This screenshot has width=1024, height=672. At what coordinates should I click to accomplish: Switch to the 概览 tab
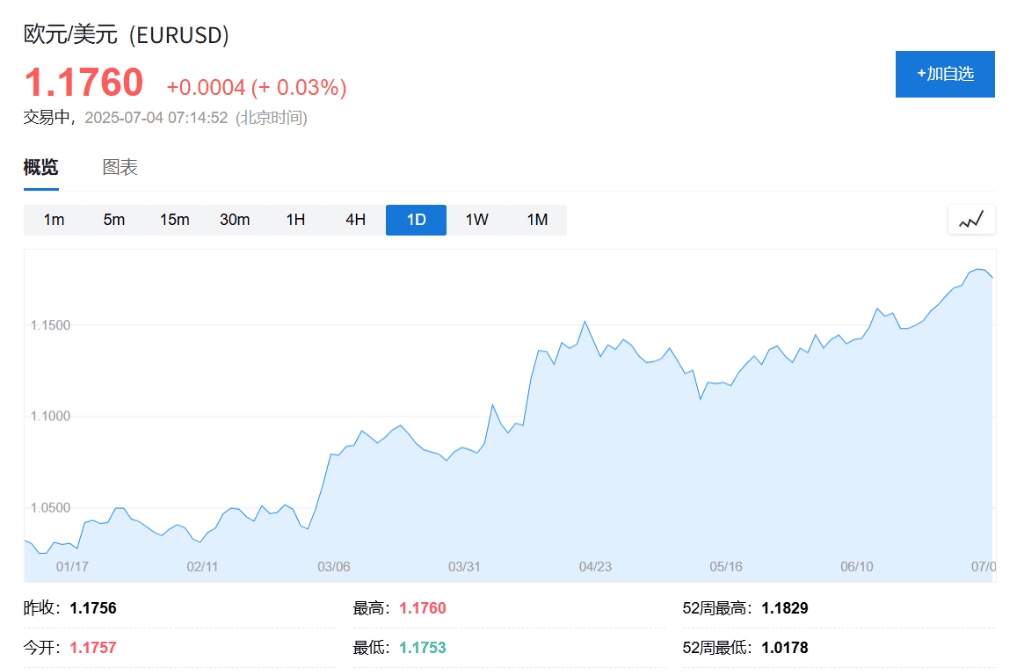(x=41, y=168)
